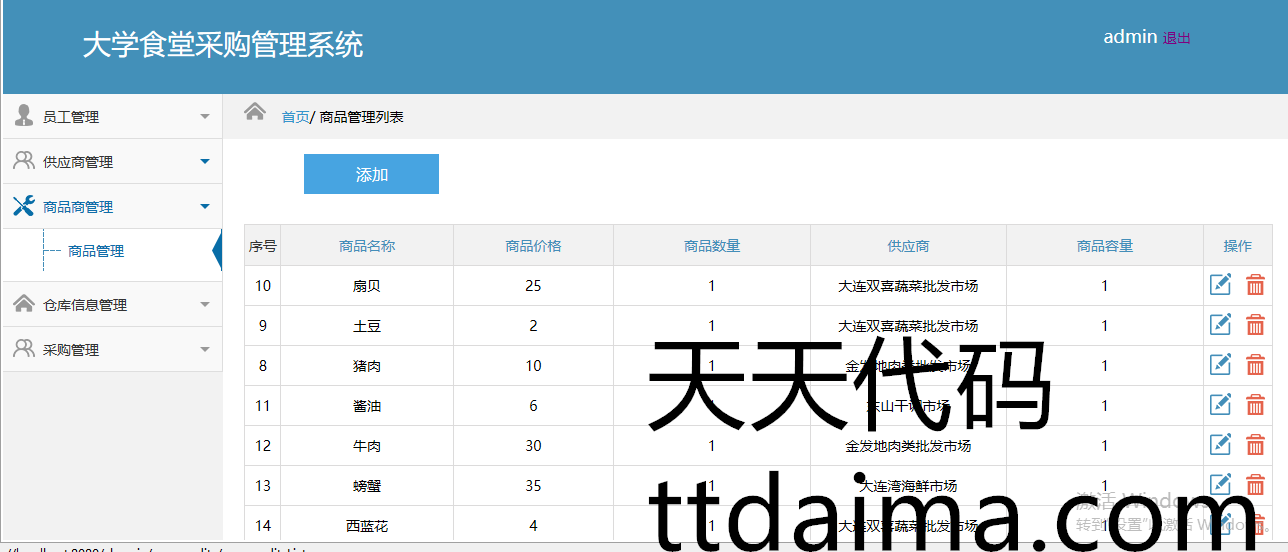
Task: Click the 商品价格 column header
Action: tap(533, 246)
